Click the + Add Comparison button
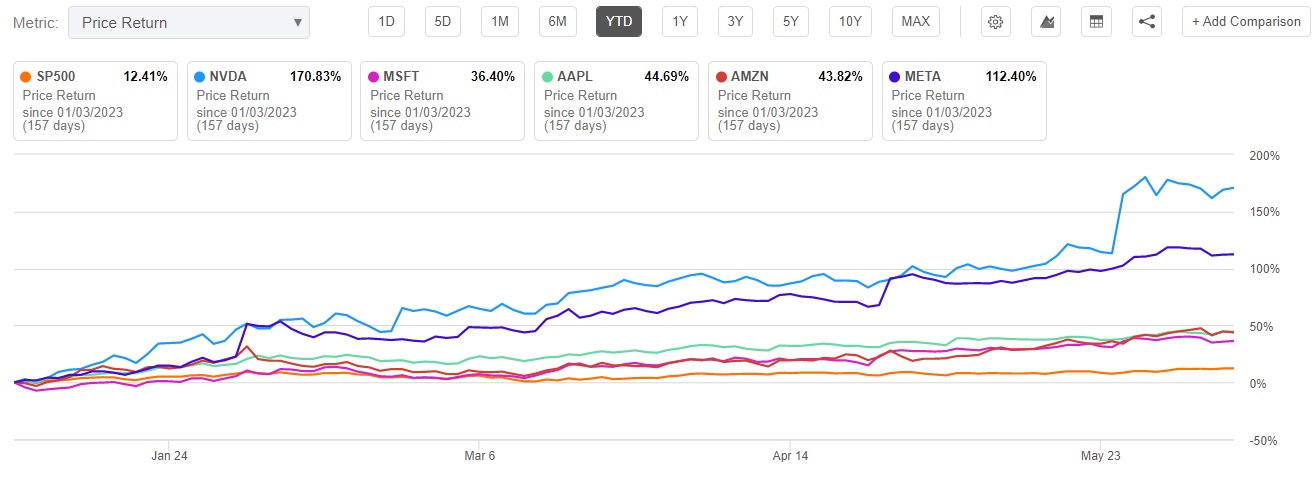 [x=1246, y=22]
